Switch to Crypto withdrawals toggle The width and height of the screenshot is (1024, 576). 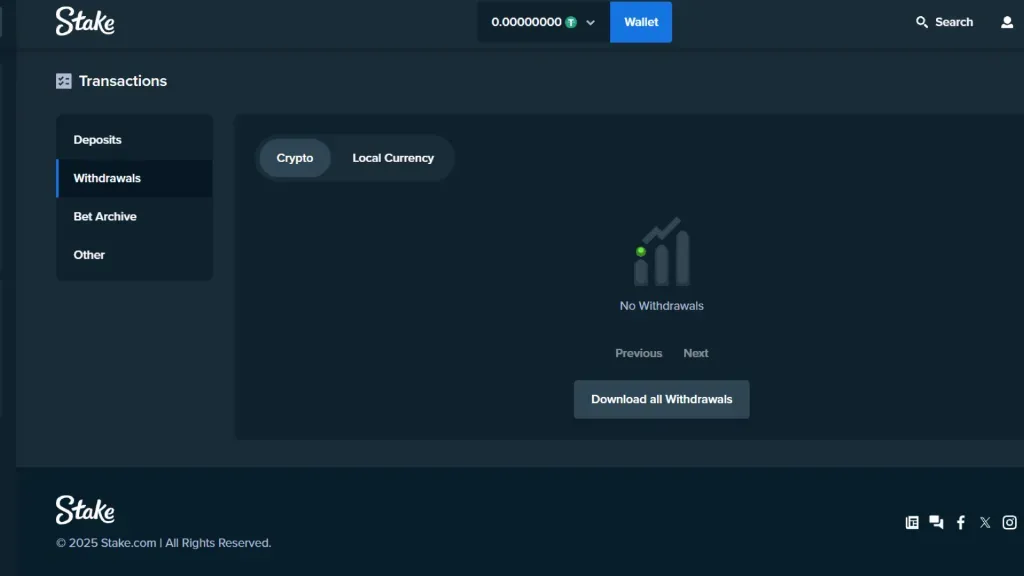tap(295, 158)
